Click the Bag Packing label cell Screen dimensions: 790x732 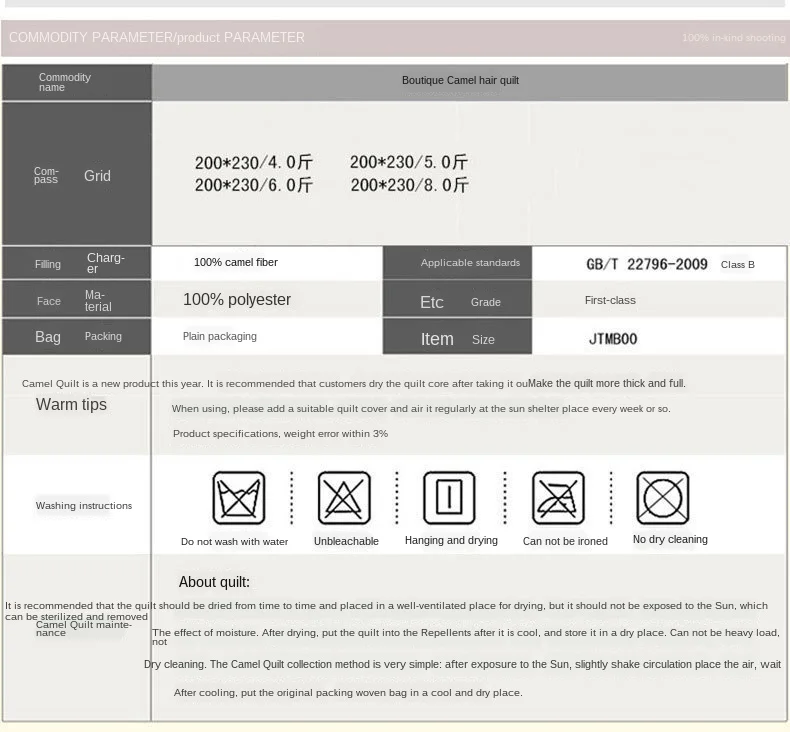click(x=77, y=337)
